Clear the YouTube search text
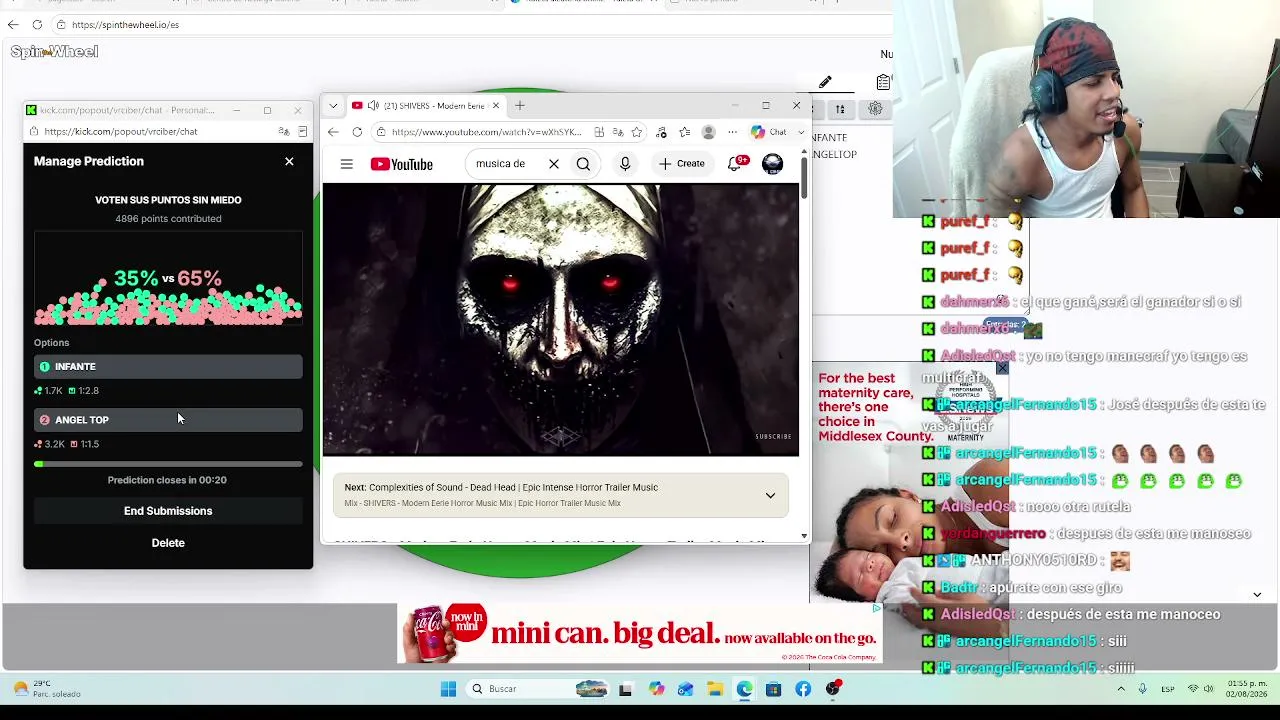The image size is (1280, 720). 553,164
